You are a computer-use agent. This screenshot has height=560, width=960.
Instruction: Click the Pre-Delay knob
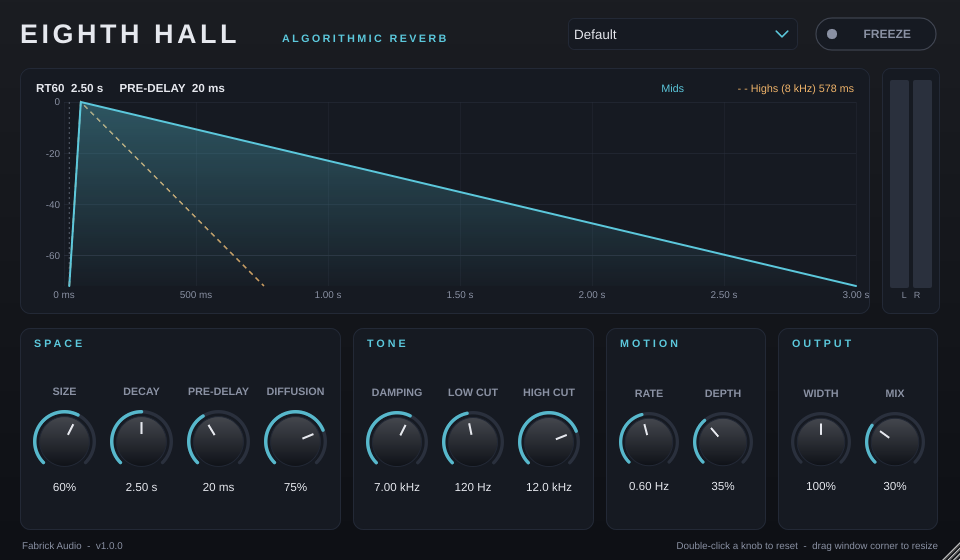pos(219,441)
